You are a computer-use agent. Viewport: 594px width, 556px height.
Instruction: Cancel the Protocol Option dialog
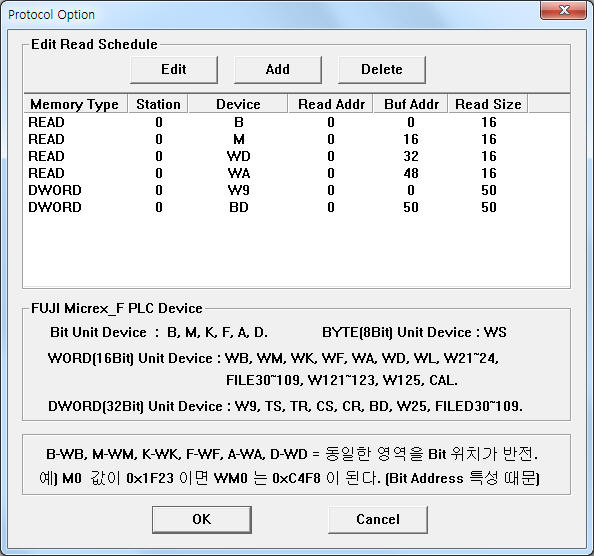pos(378,519)
